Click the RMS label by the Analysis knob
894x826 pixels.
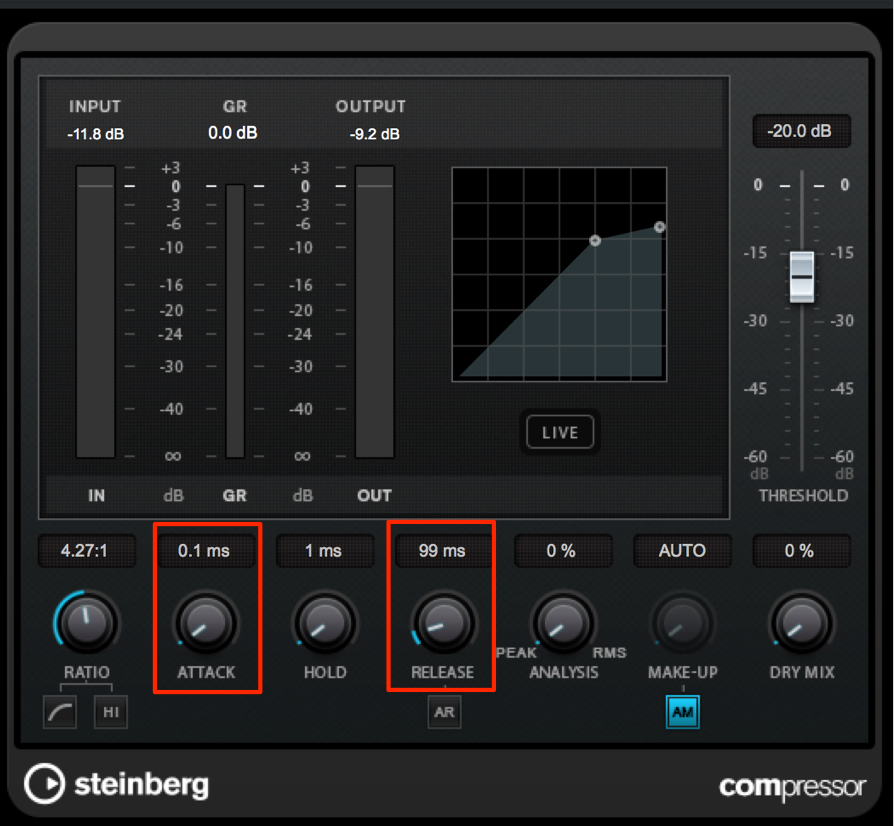point(609,653)
